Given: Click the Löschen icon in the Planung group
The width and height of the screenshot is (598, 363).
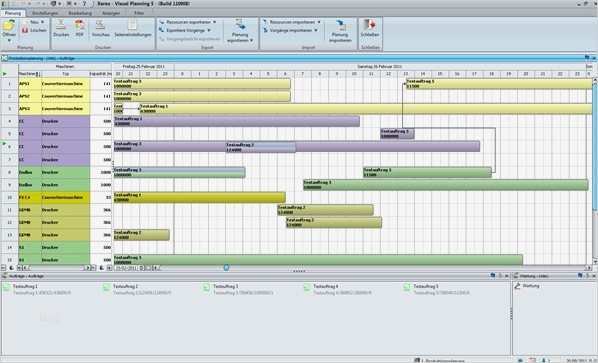Looking at the screenshot, I should pyautogui.click(x=25, y=30).
